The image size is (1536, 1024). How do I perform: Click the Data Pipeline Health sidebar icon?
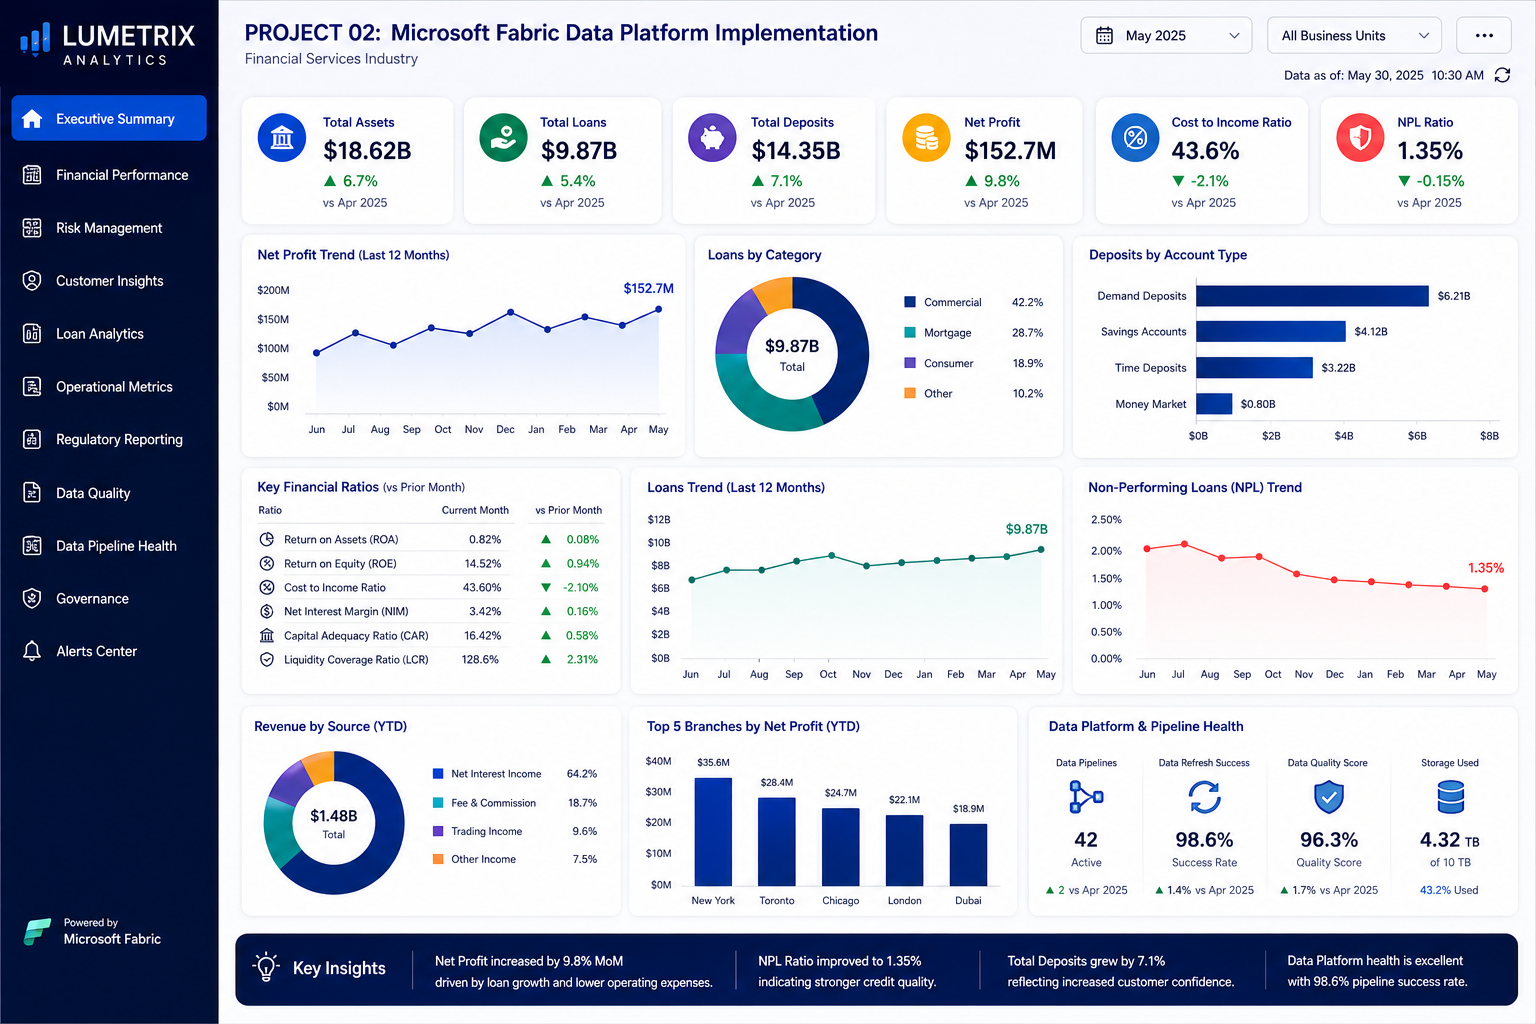32,546
